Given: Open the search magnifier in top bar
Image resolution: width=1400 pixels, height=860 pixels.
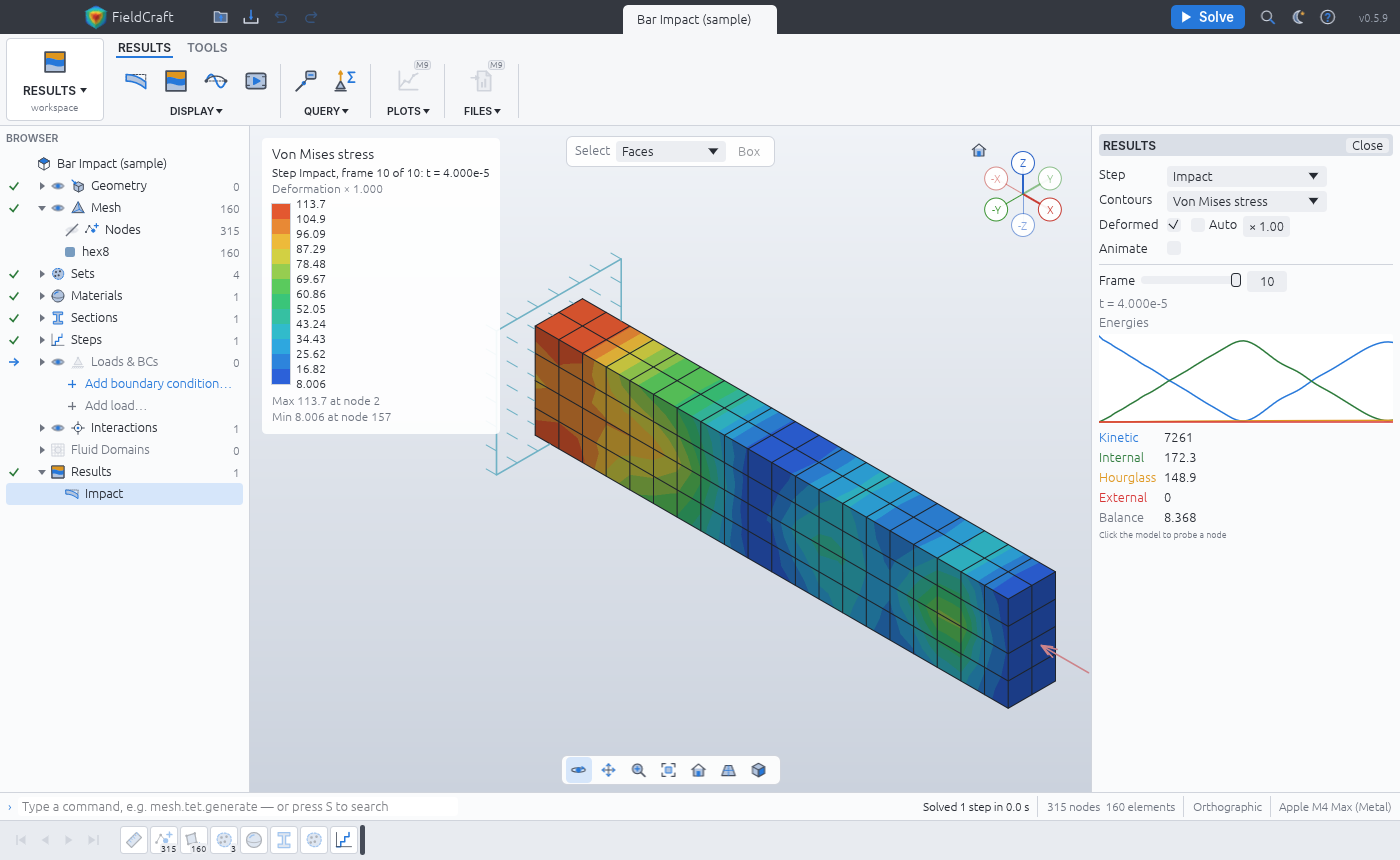Looking at the screenshot, I should coord(1268,17).
